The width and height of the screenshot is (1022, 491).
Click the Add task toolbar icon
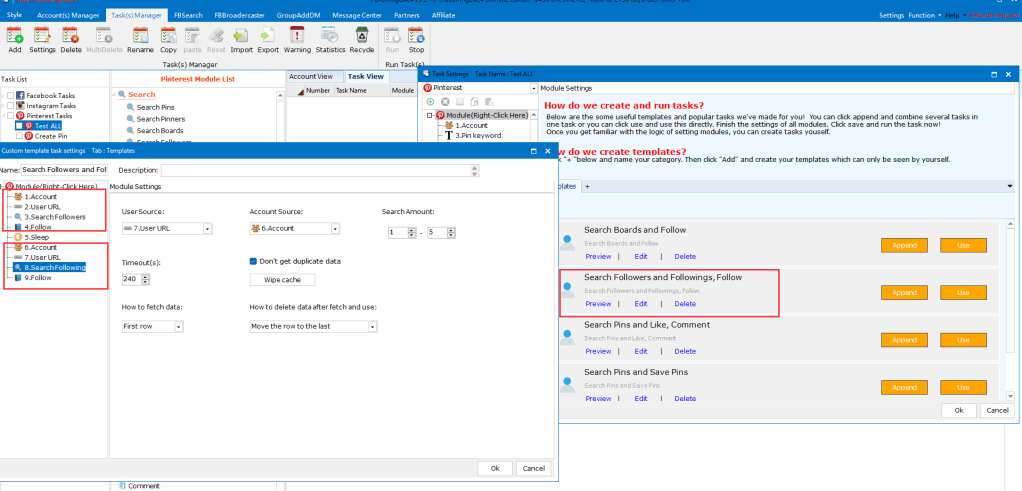(14, 39)
